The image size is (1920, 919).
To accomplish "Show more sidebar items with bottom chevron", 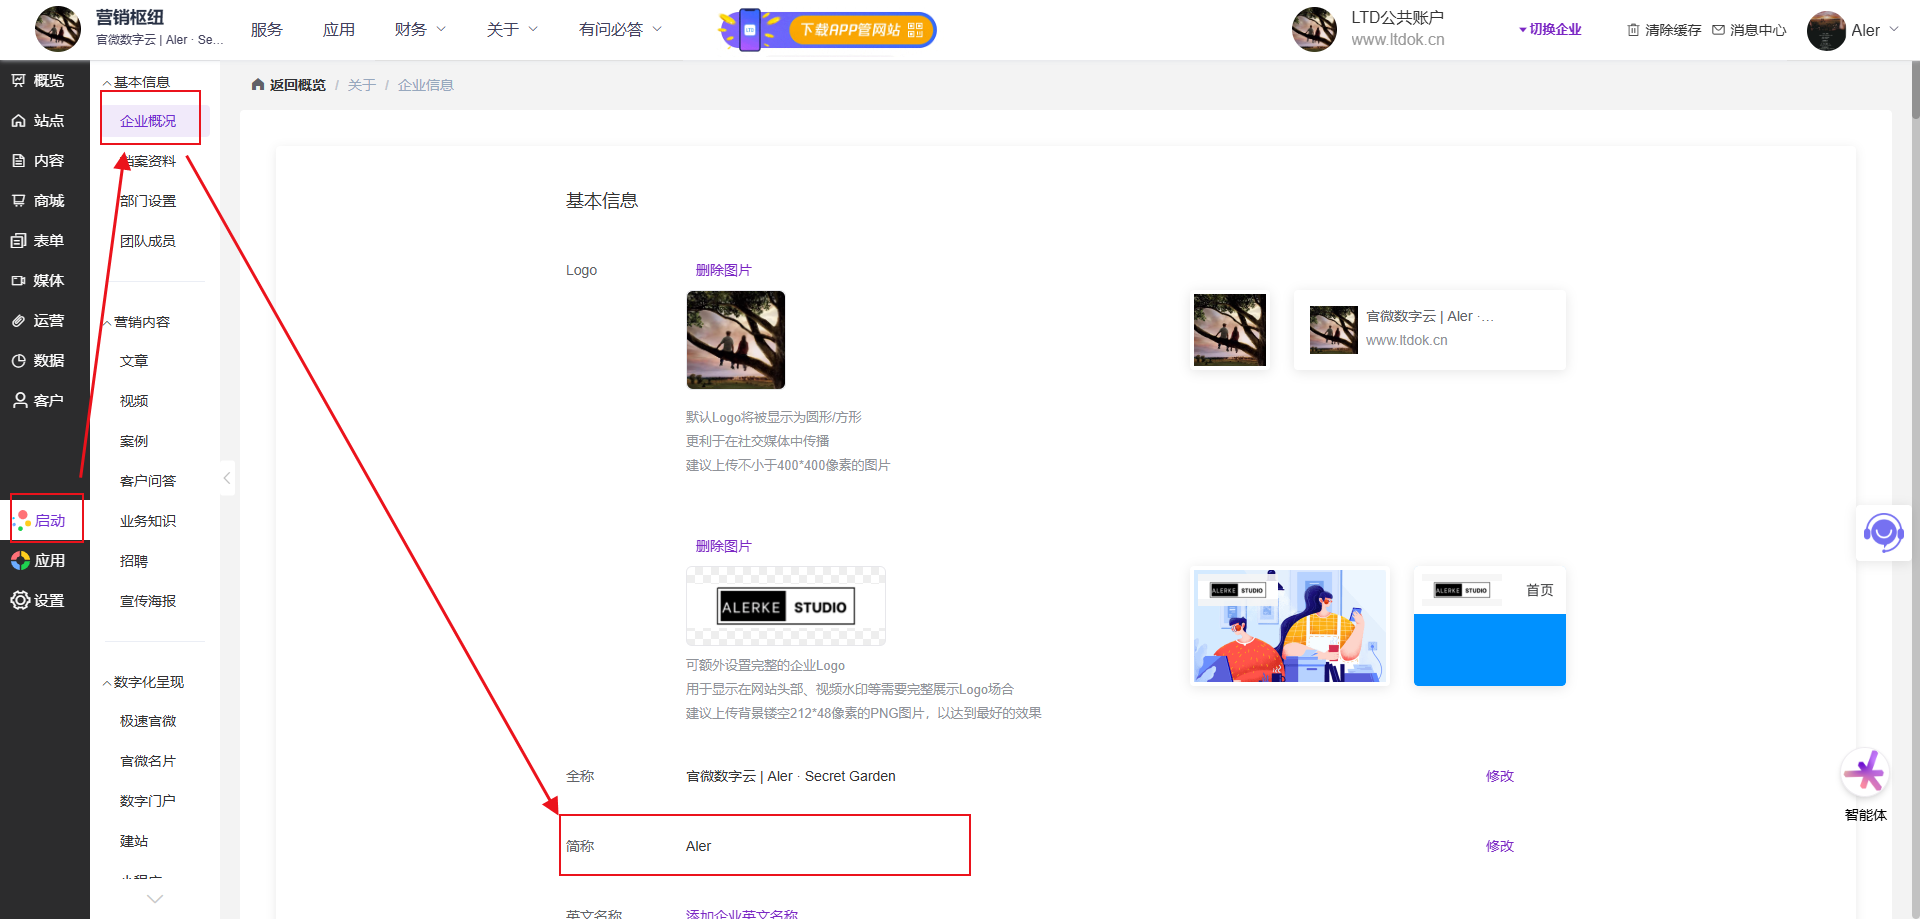I will [155, 899].
